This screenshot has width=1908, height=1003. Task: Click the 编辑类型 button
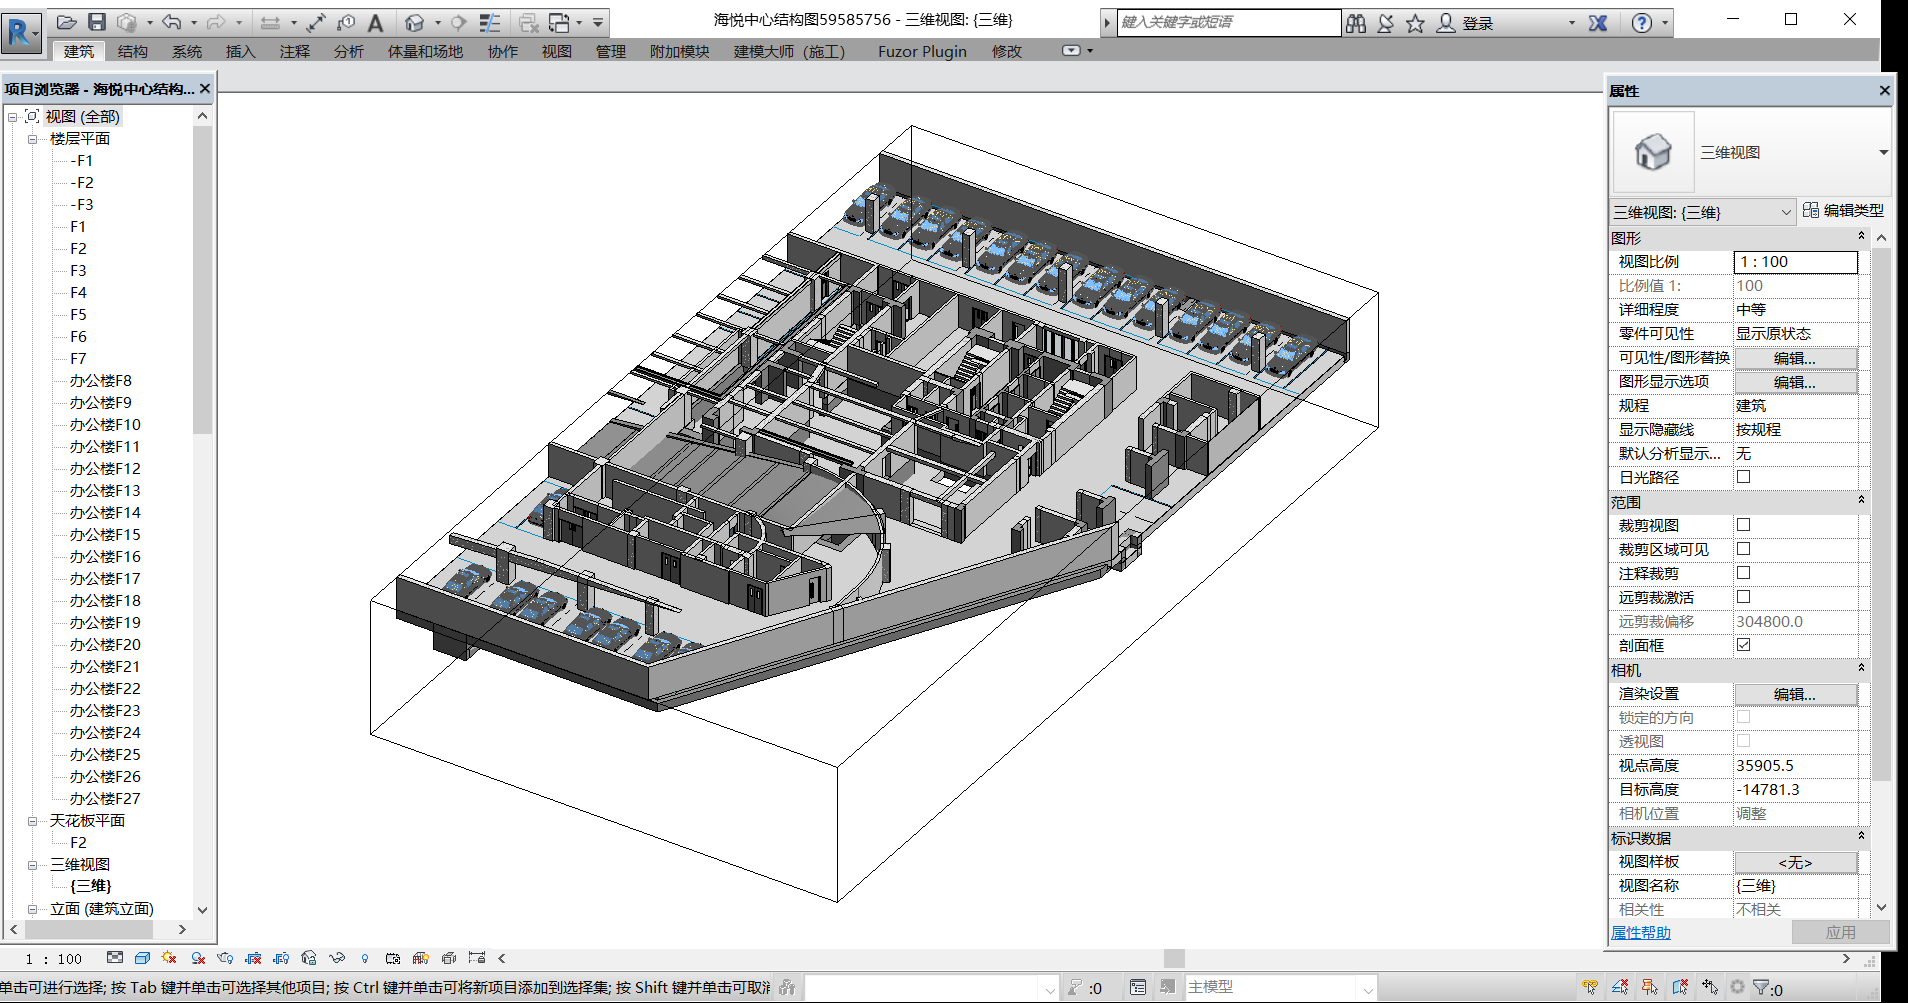[1843, 210]
